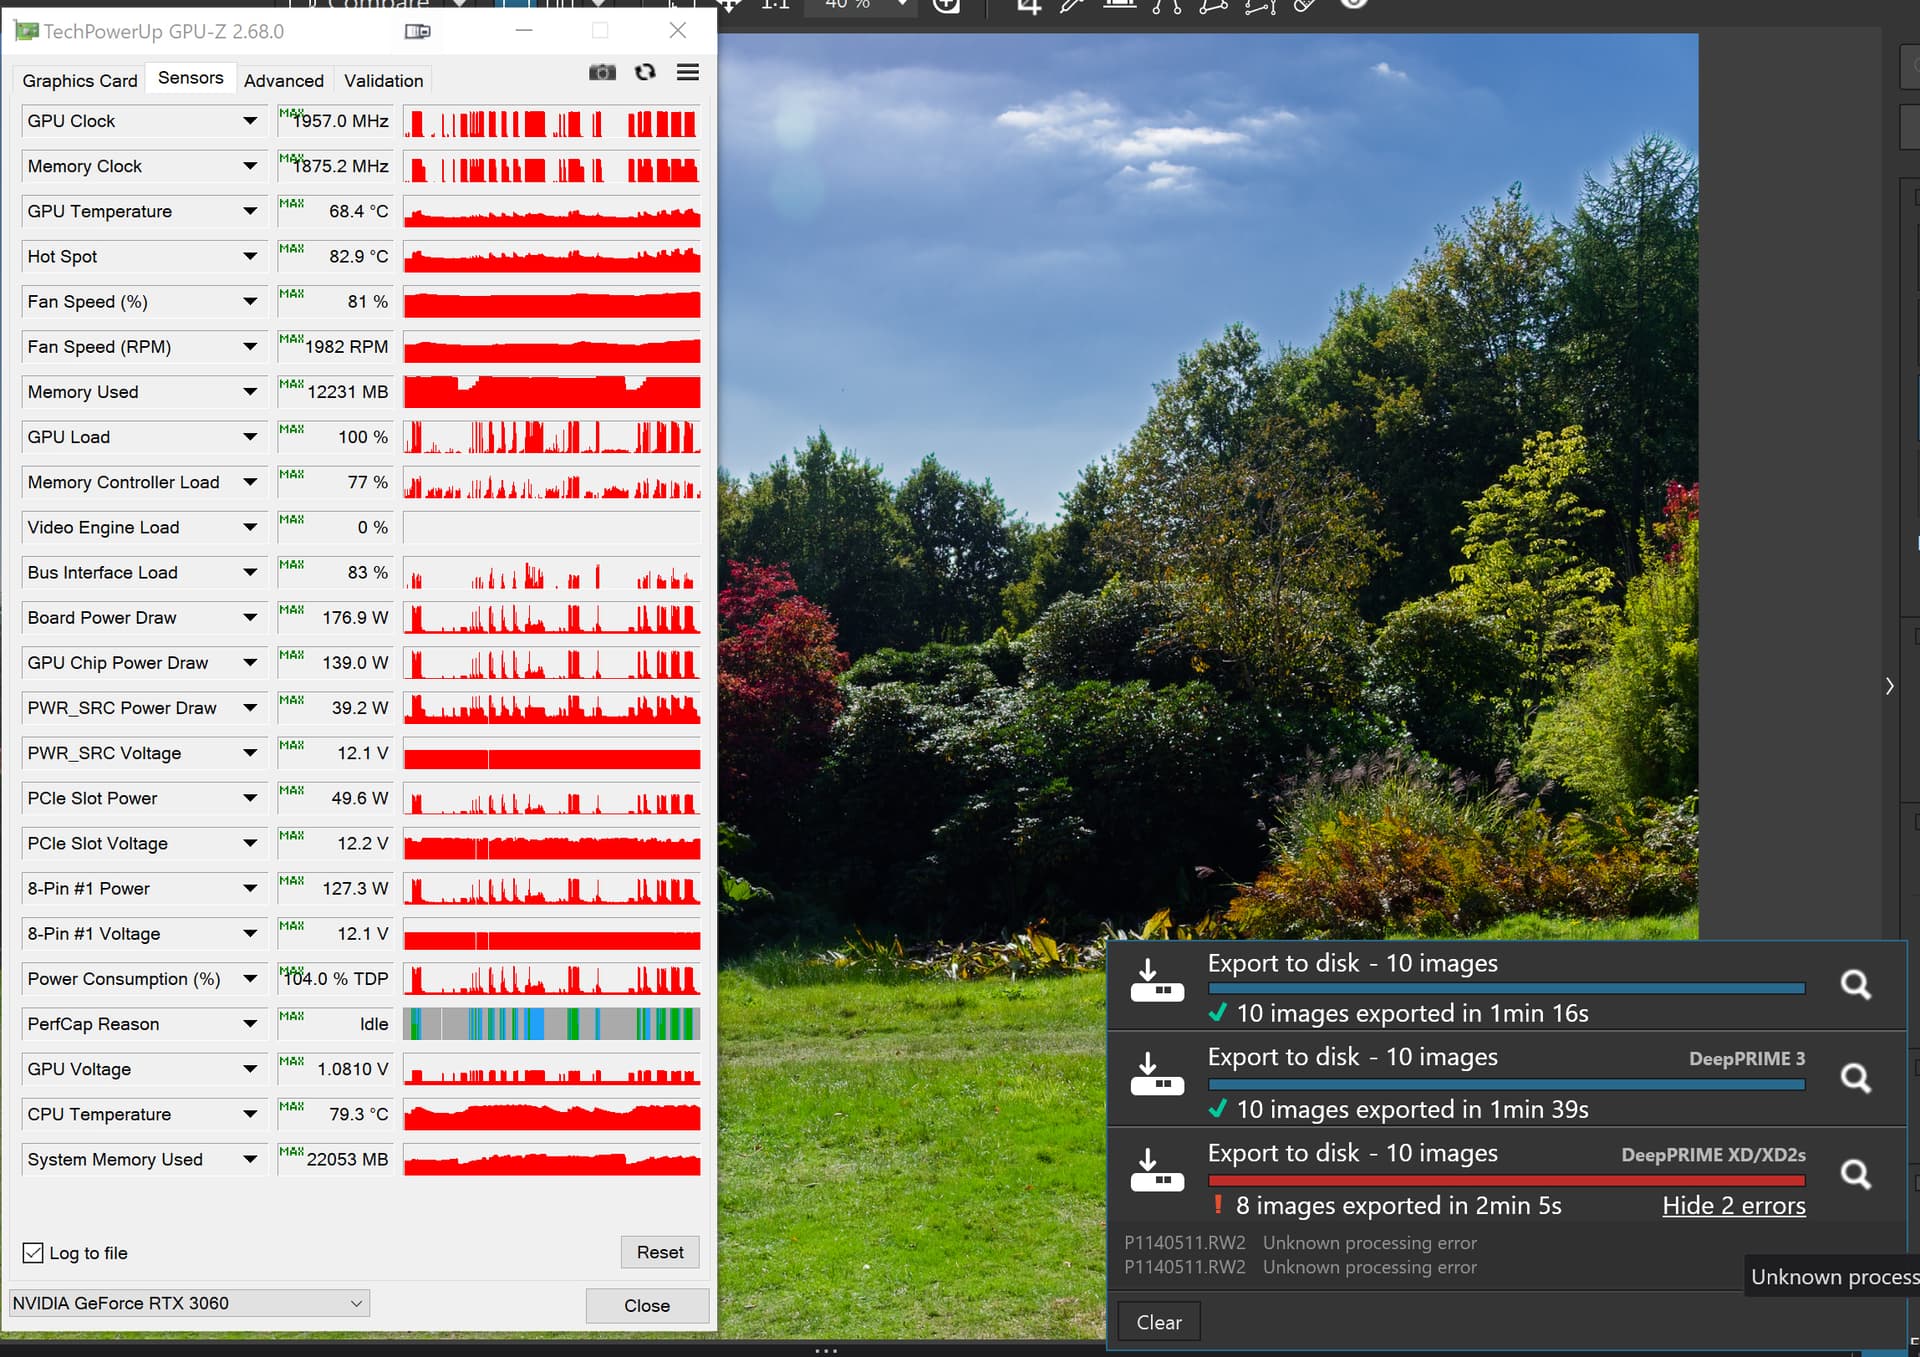
Task: Open the Board Power Draw sensor dropdown
Action: (x=250, y=618)
